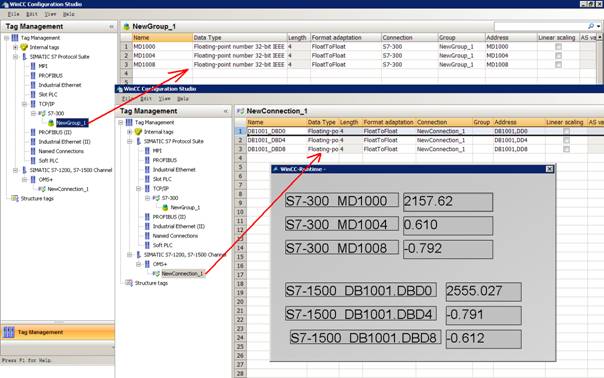Expand Internal tags node in left tree

pos(15,47)
